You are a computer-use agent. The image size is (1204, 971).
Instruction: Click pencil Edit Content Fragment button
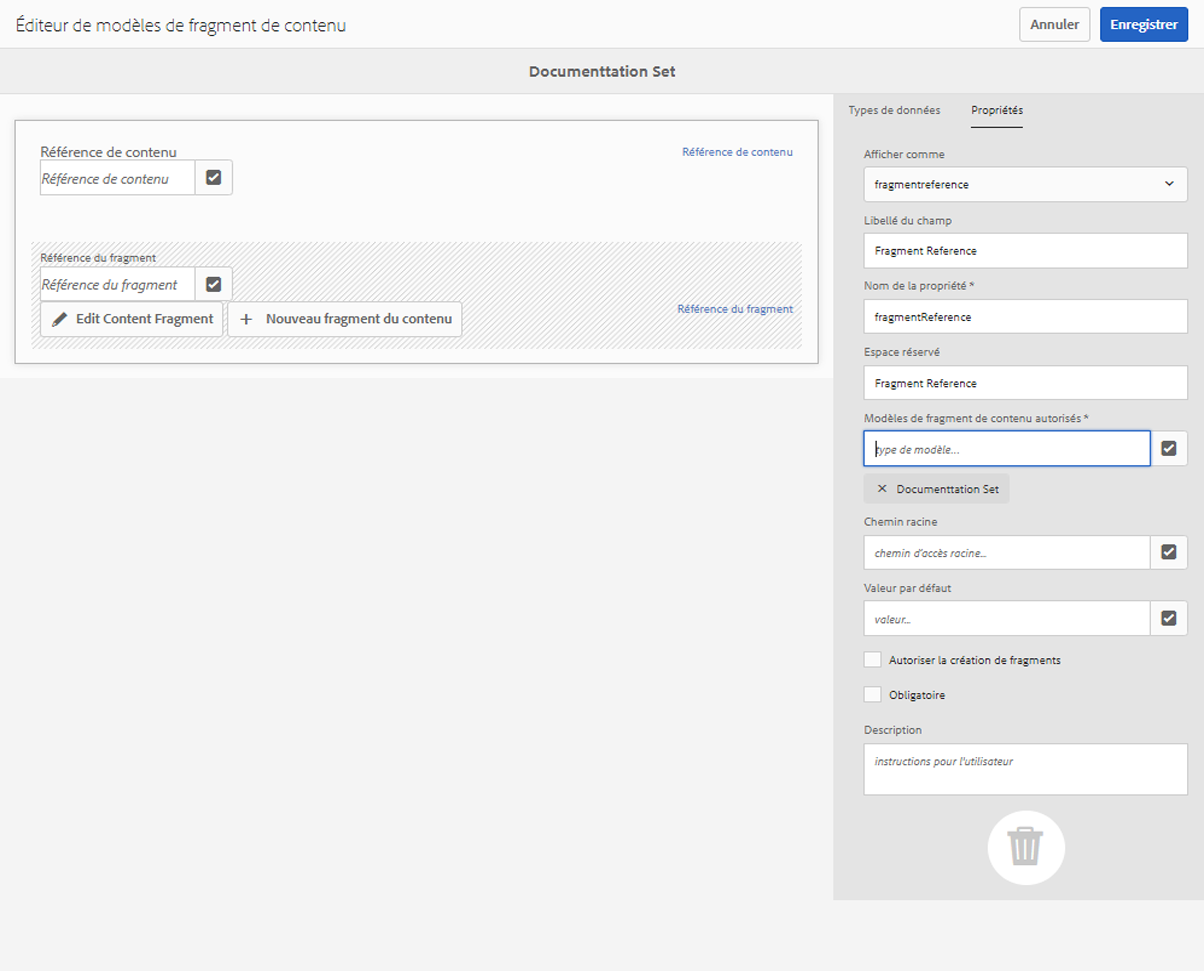tap(132, 319)
